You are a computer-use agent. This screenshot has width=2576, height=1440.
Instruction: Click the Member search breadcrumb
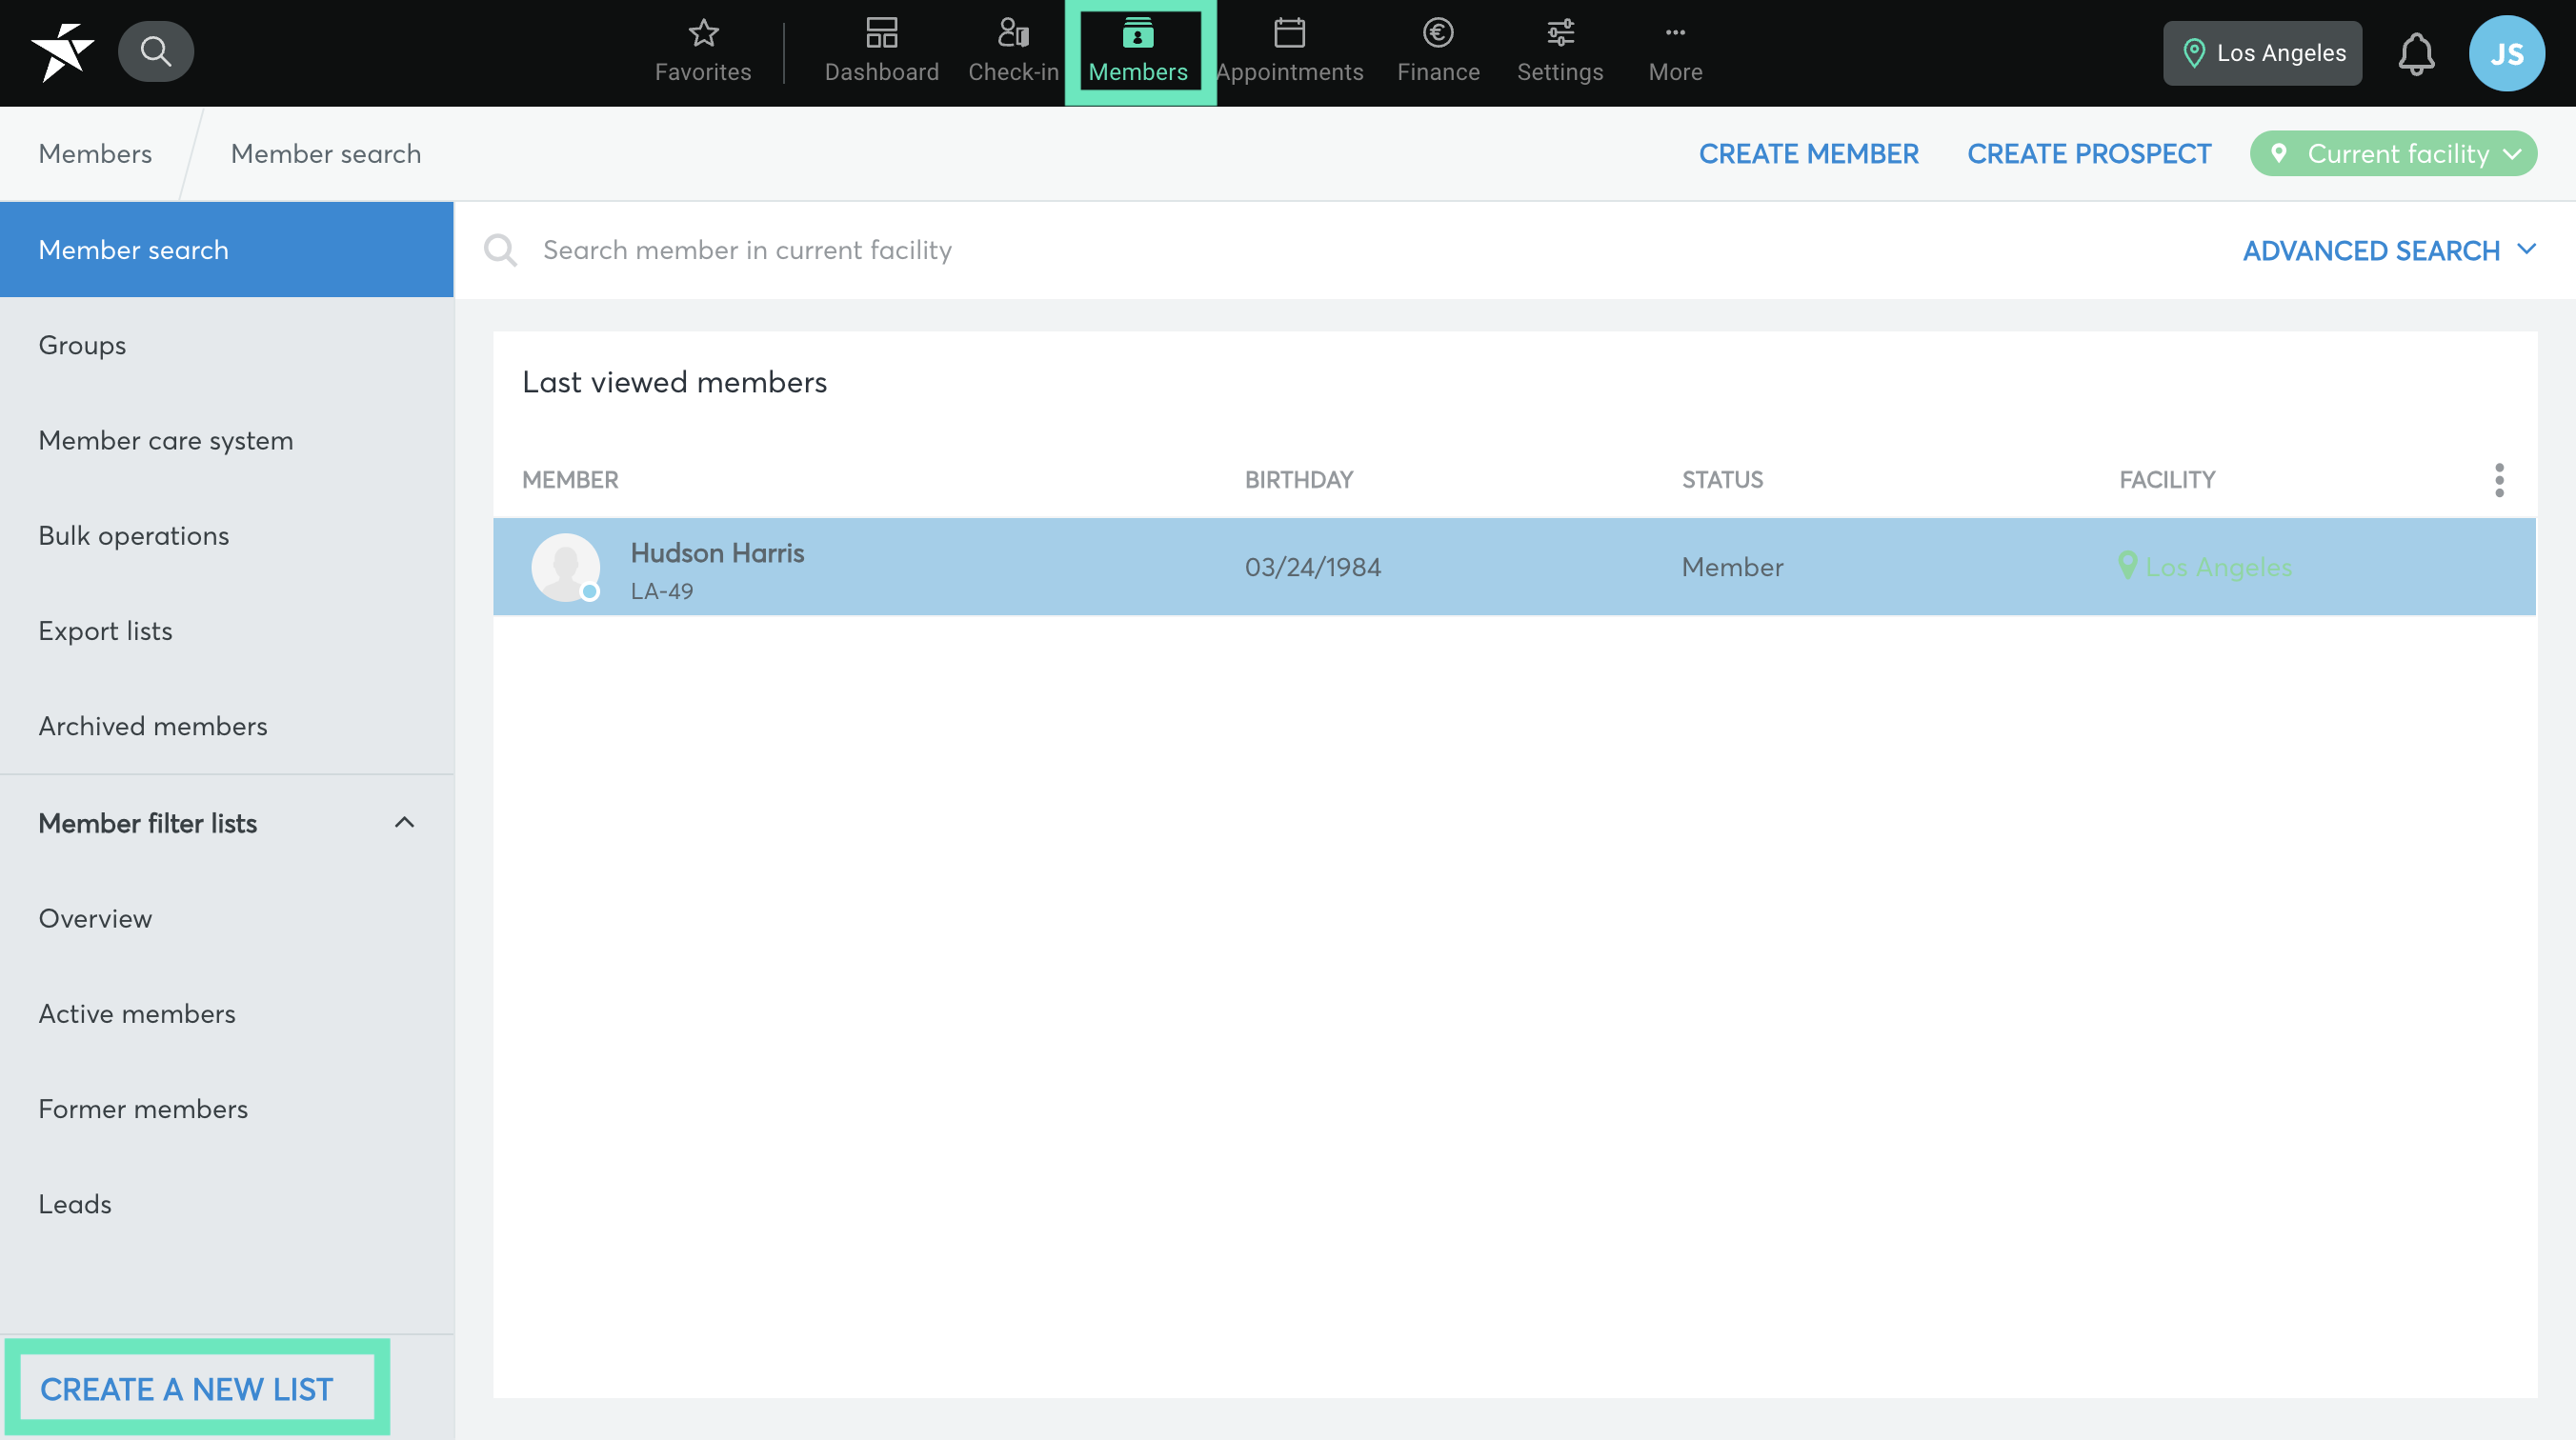pos(326,153)
